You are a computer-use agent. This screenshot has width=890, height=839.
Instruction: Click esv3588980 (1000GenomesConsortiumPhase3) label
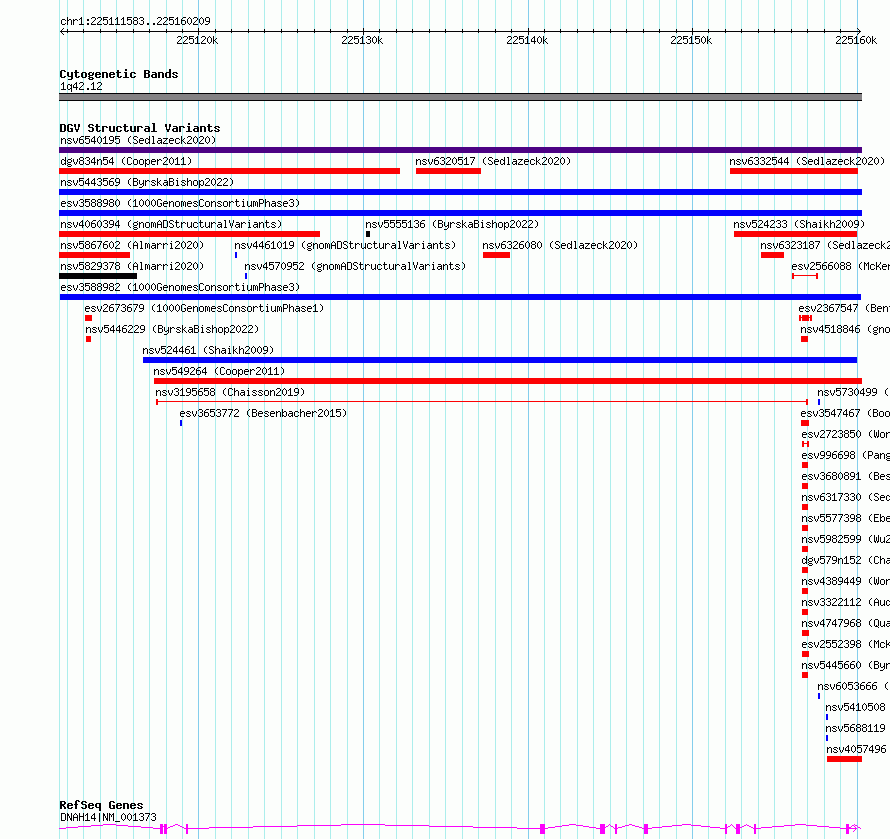(180, 203)
